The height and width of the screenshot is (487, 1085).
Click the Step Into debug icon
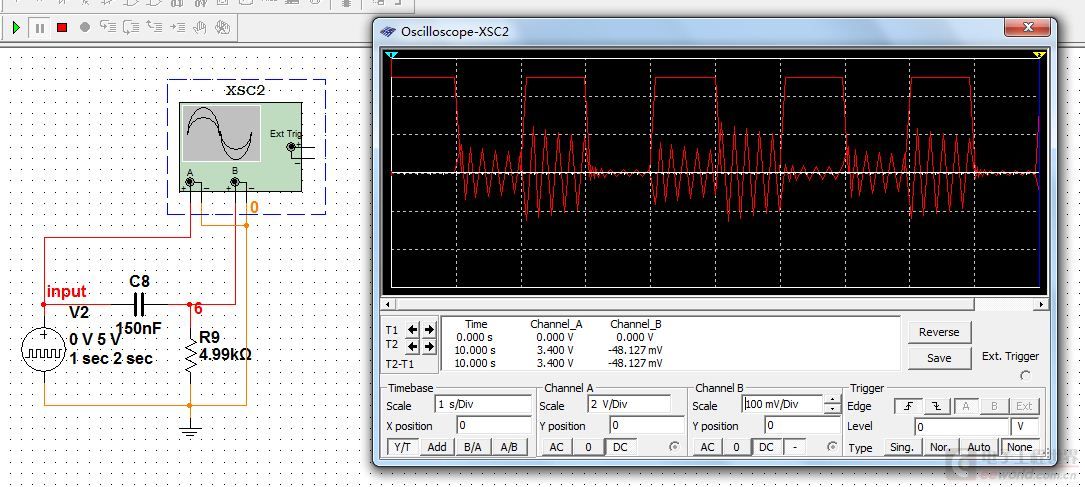pos(107,28)
